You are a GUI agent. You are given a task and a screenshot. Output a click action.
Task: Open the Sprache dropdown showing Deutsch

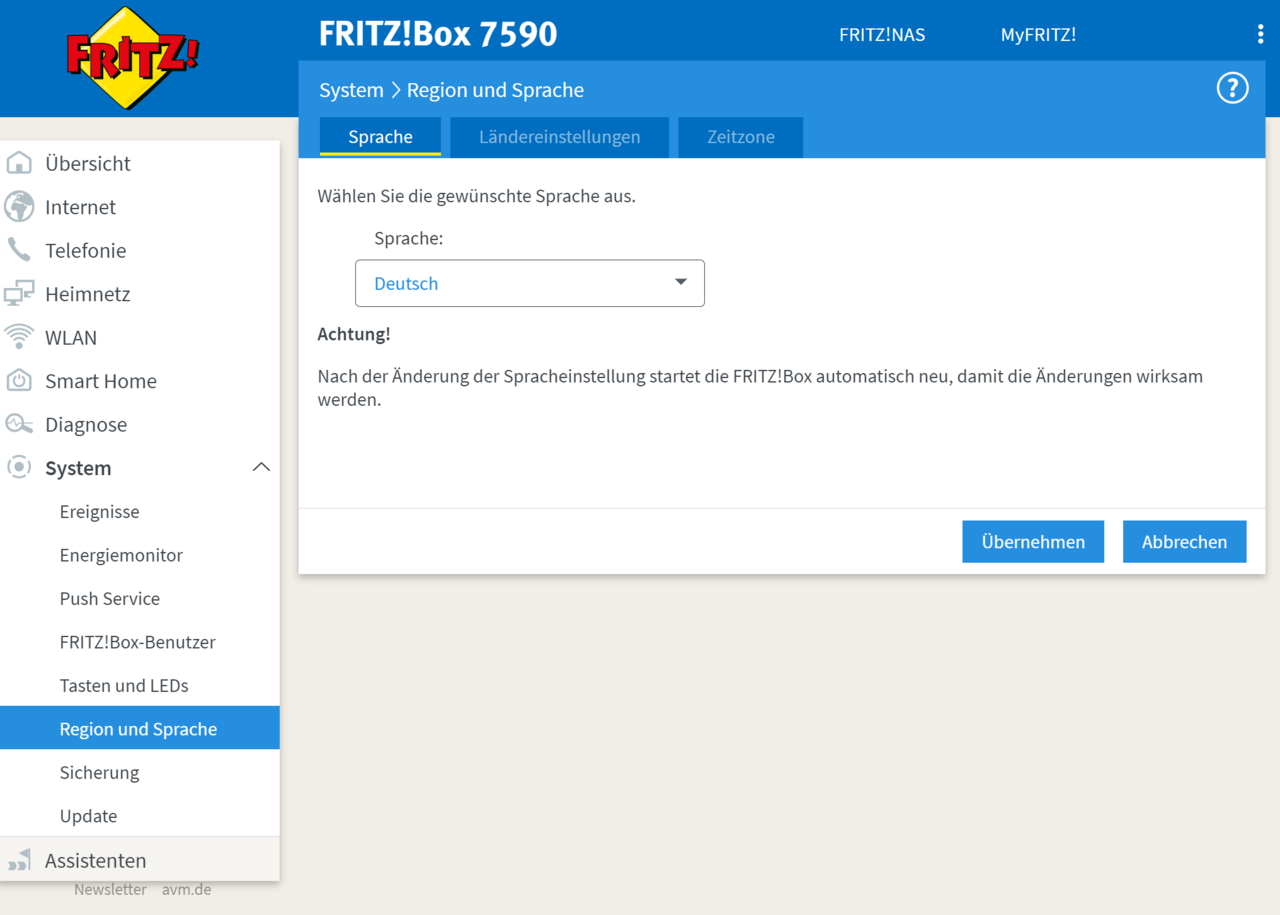(x=529, y=283)
